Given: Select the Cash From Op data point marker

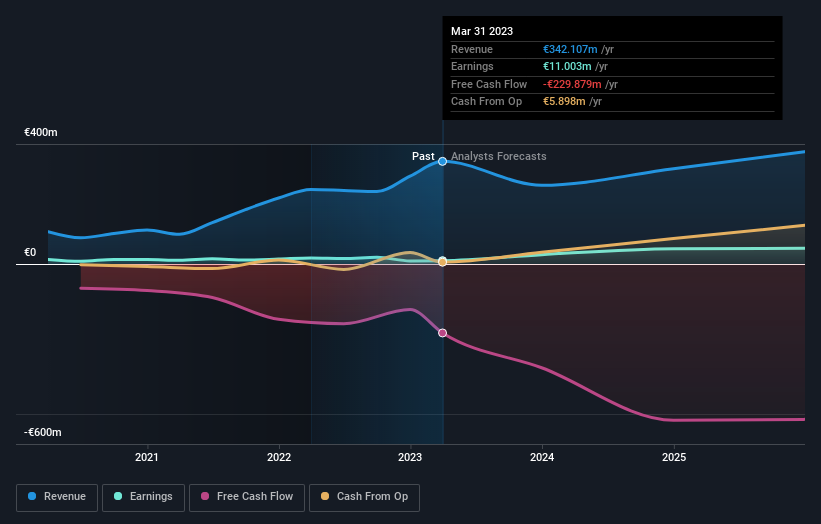Looking at the screenshot, I should (x=442, y=262).
